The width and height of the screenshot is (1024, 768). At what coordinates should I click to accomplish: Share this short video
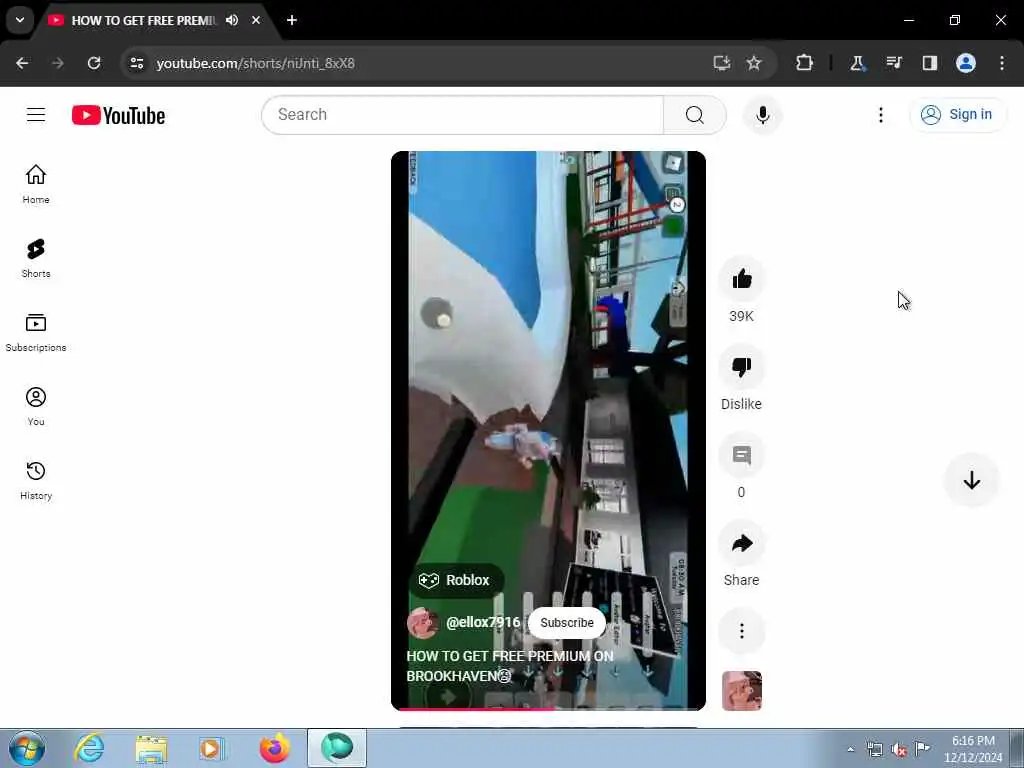[x=741, y=543]
